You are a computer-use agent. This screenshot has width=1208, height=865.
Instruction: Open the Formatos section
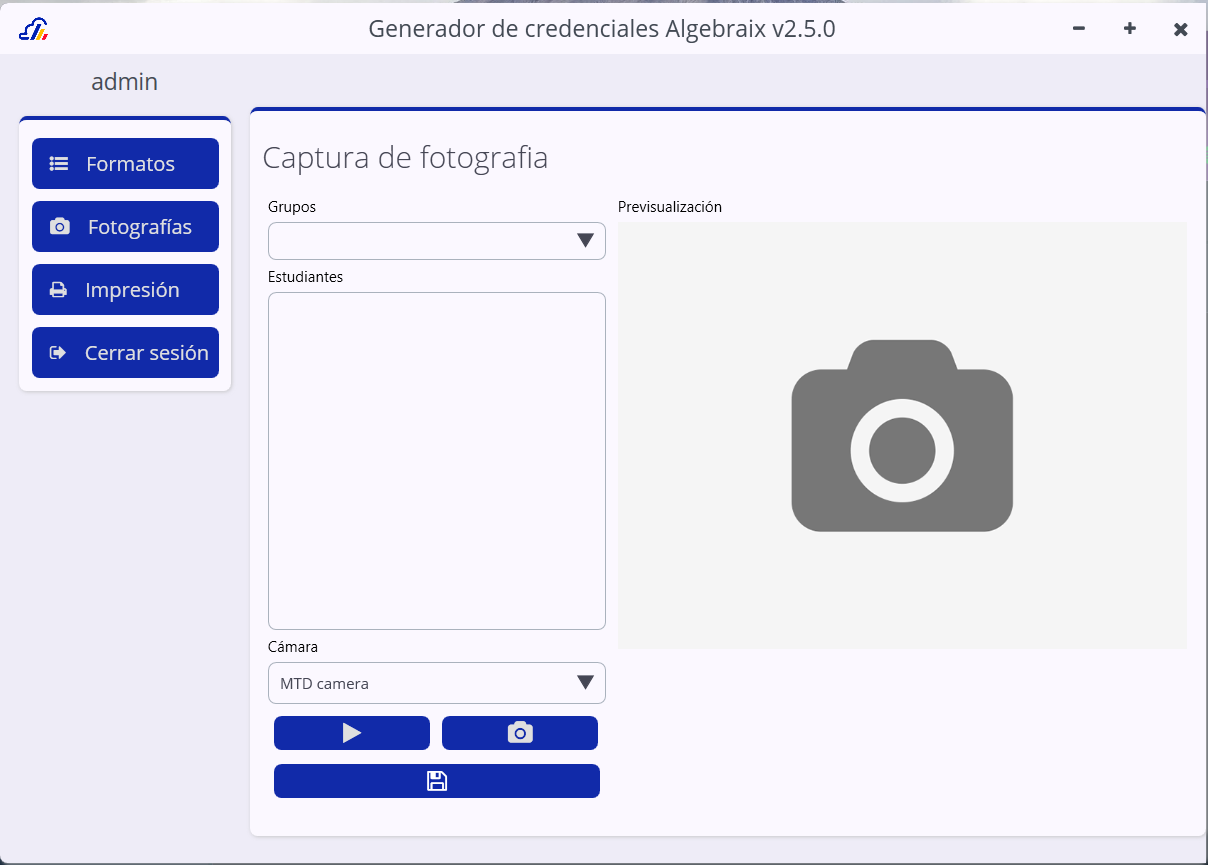pyautogui.click(x=125, y=164)
